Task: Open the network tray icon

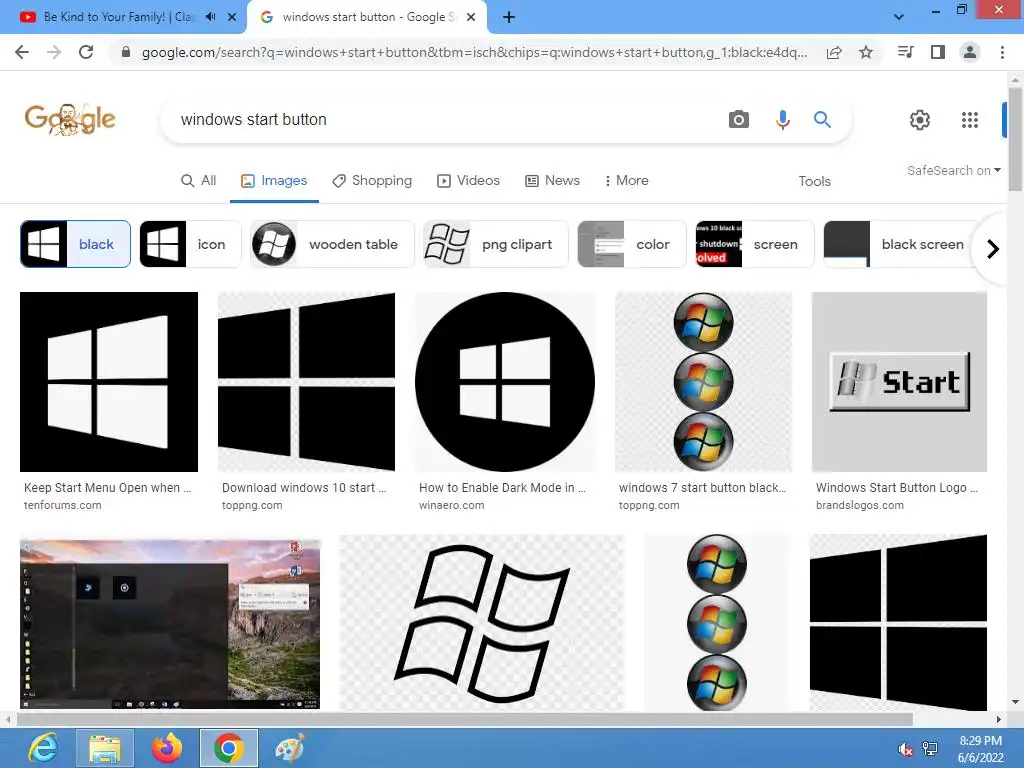Action: click(930, 749)
